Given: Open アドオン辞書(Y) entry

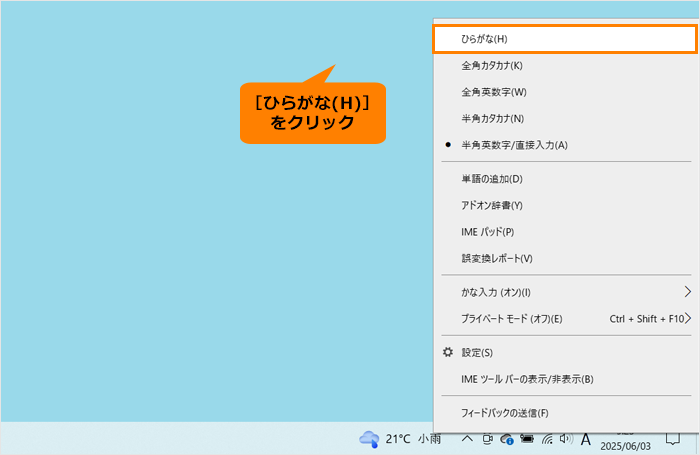Looking at the screenshot, I should pos(565,205).
